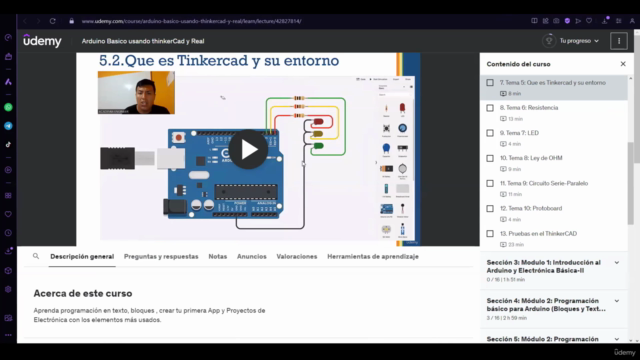Open WhatsApp from the sidebar
Screen dimensions: 640x360
click(x=8, y=107)
